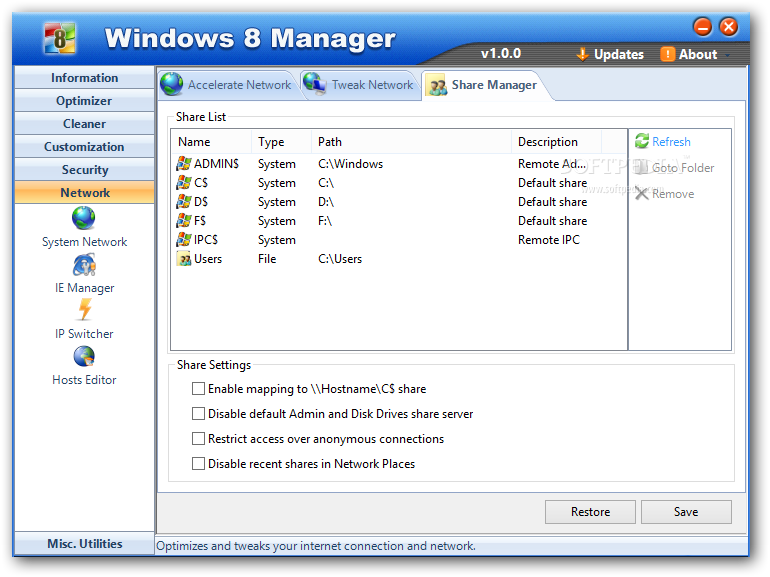Sort by Type column header
The image size is (770, 577).
281,142
